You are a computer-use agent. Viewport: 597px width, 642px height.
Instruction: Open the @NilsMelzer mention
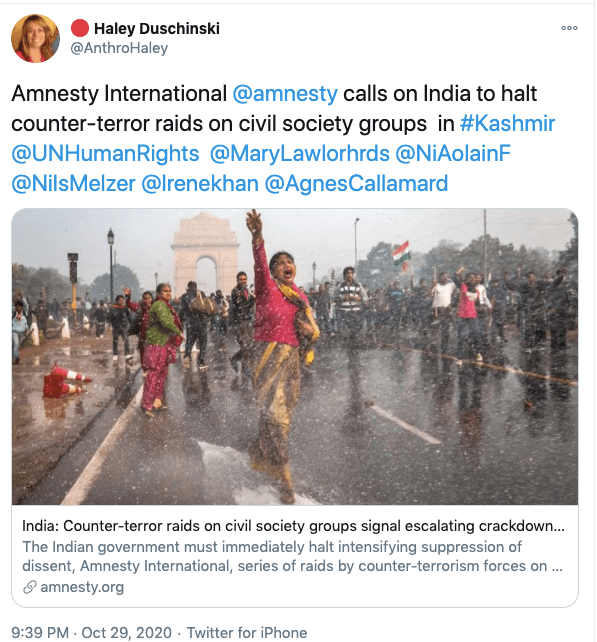click(x=73, y=183)
